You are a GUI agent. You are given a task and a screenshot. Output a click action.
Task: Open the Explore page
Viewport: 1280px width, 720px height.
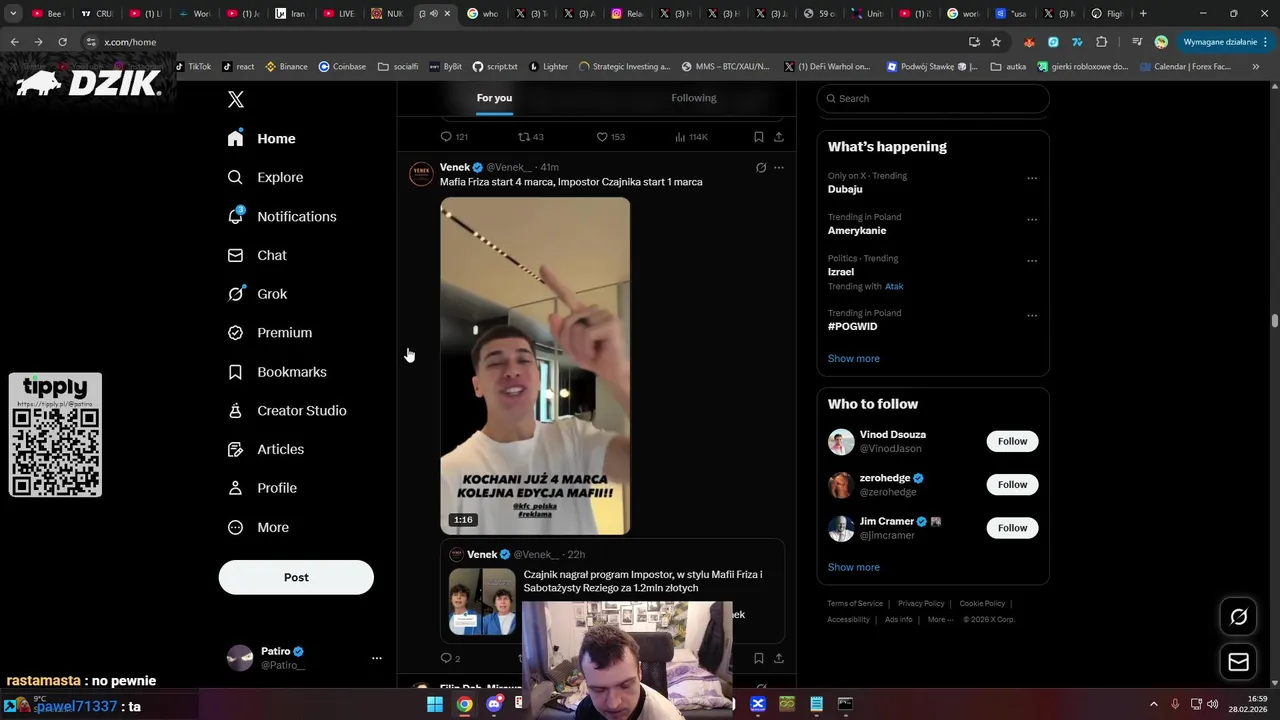point(266,177)
